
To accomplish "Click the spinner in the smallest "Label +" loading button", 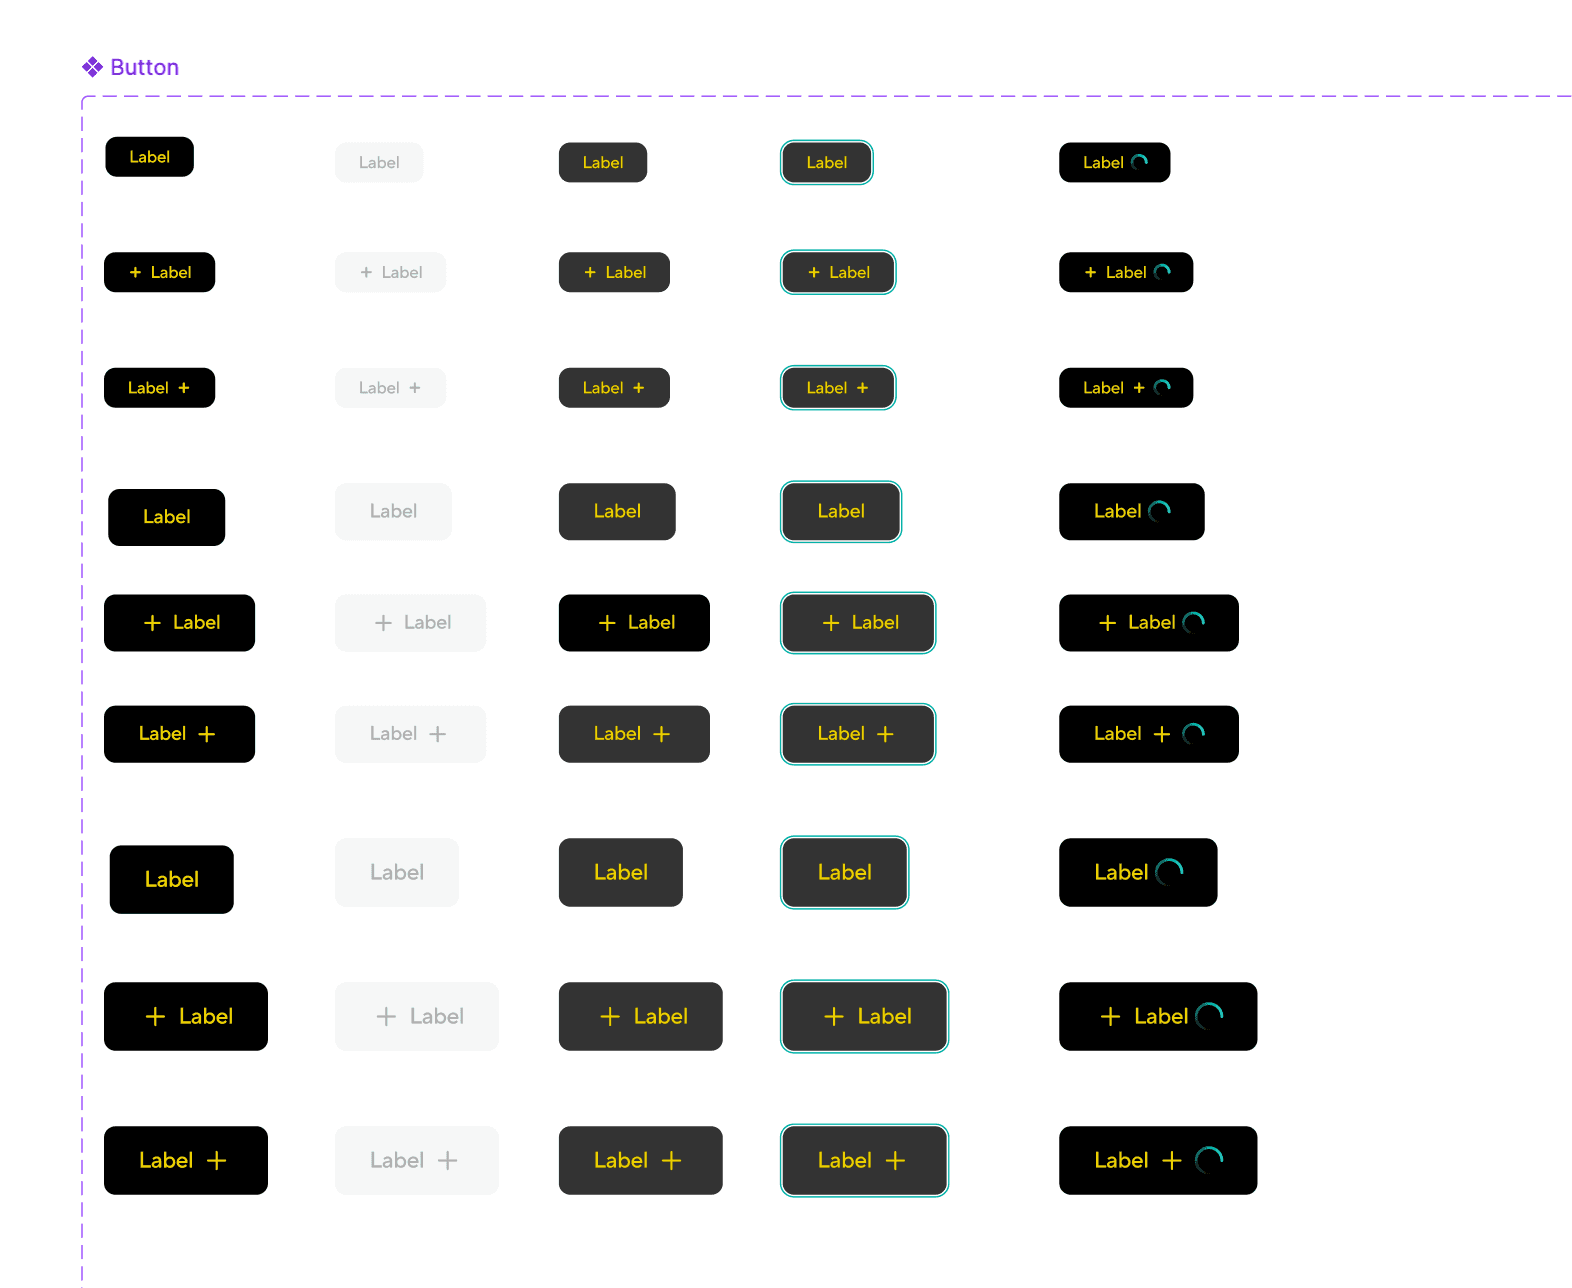I will click(1162, 387).
